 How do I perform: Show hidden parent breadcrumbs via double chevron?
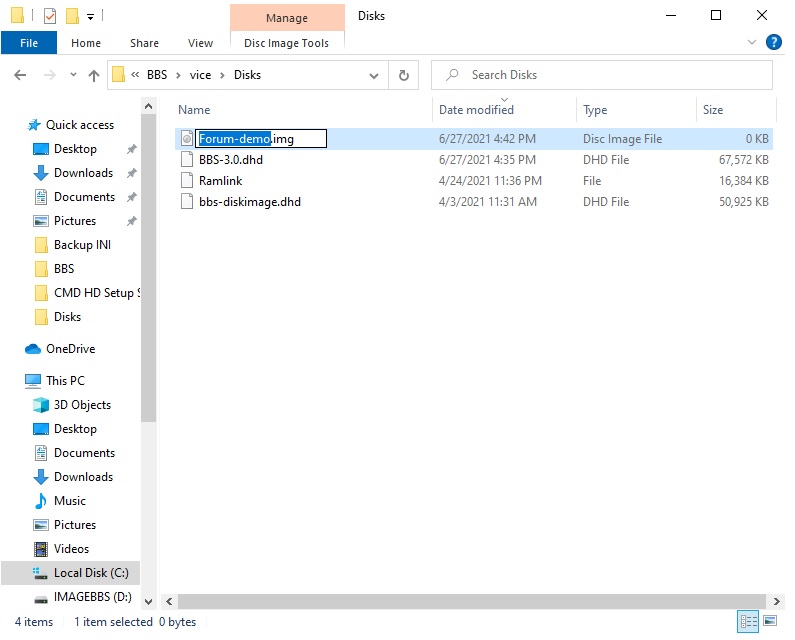coord(135,75)
